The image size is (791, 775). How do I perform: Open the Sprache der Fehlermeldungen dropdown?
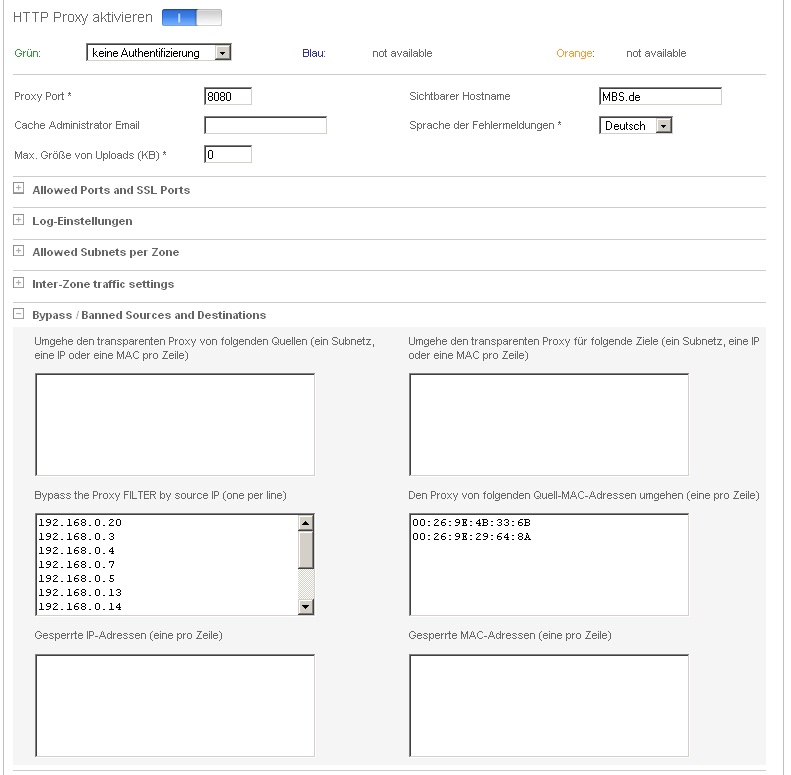(635, 126)
